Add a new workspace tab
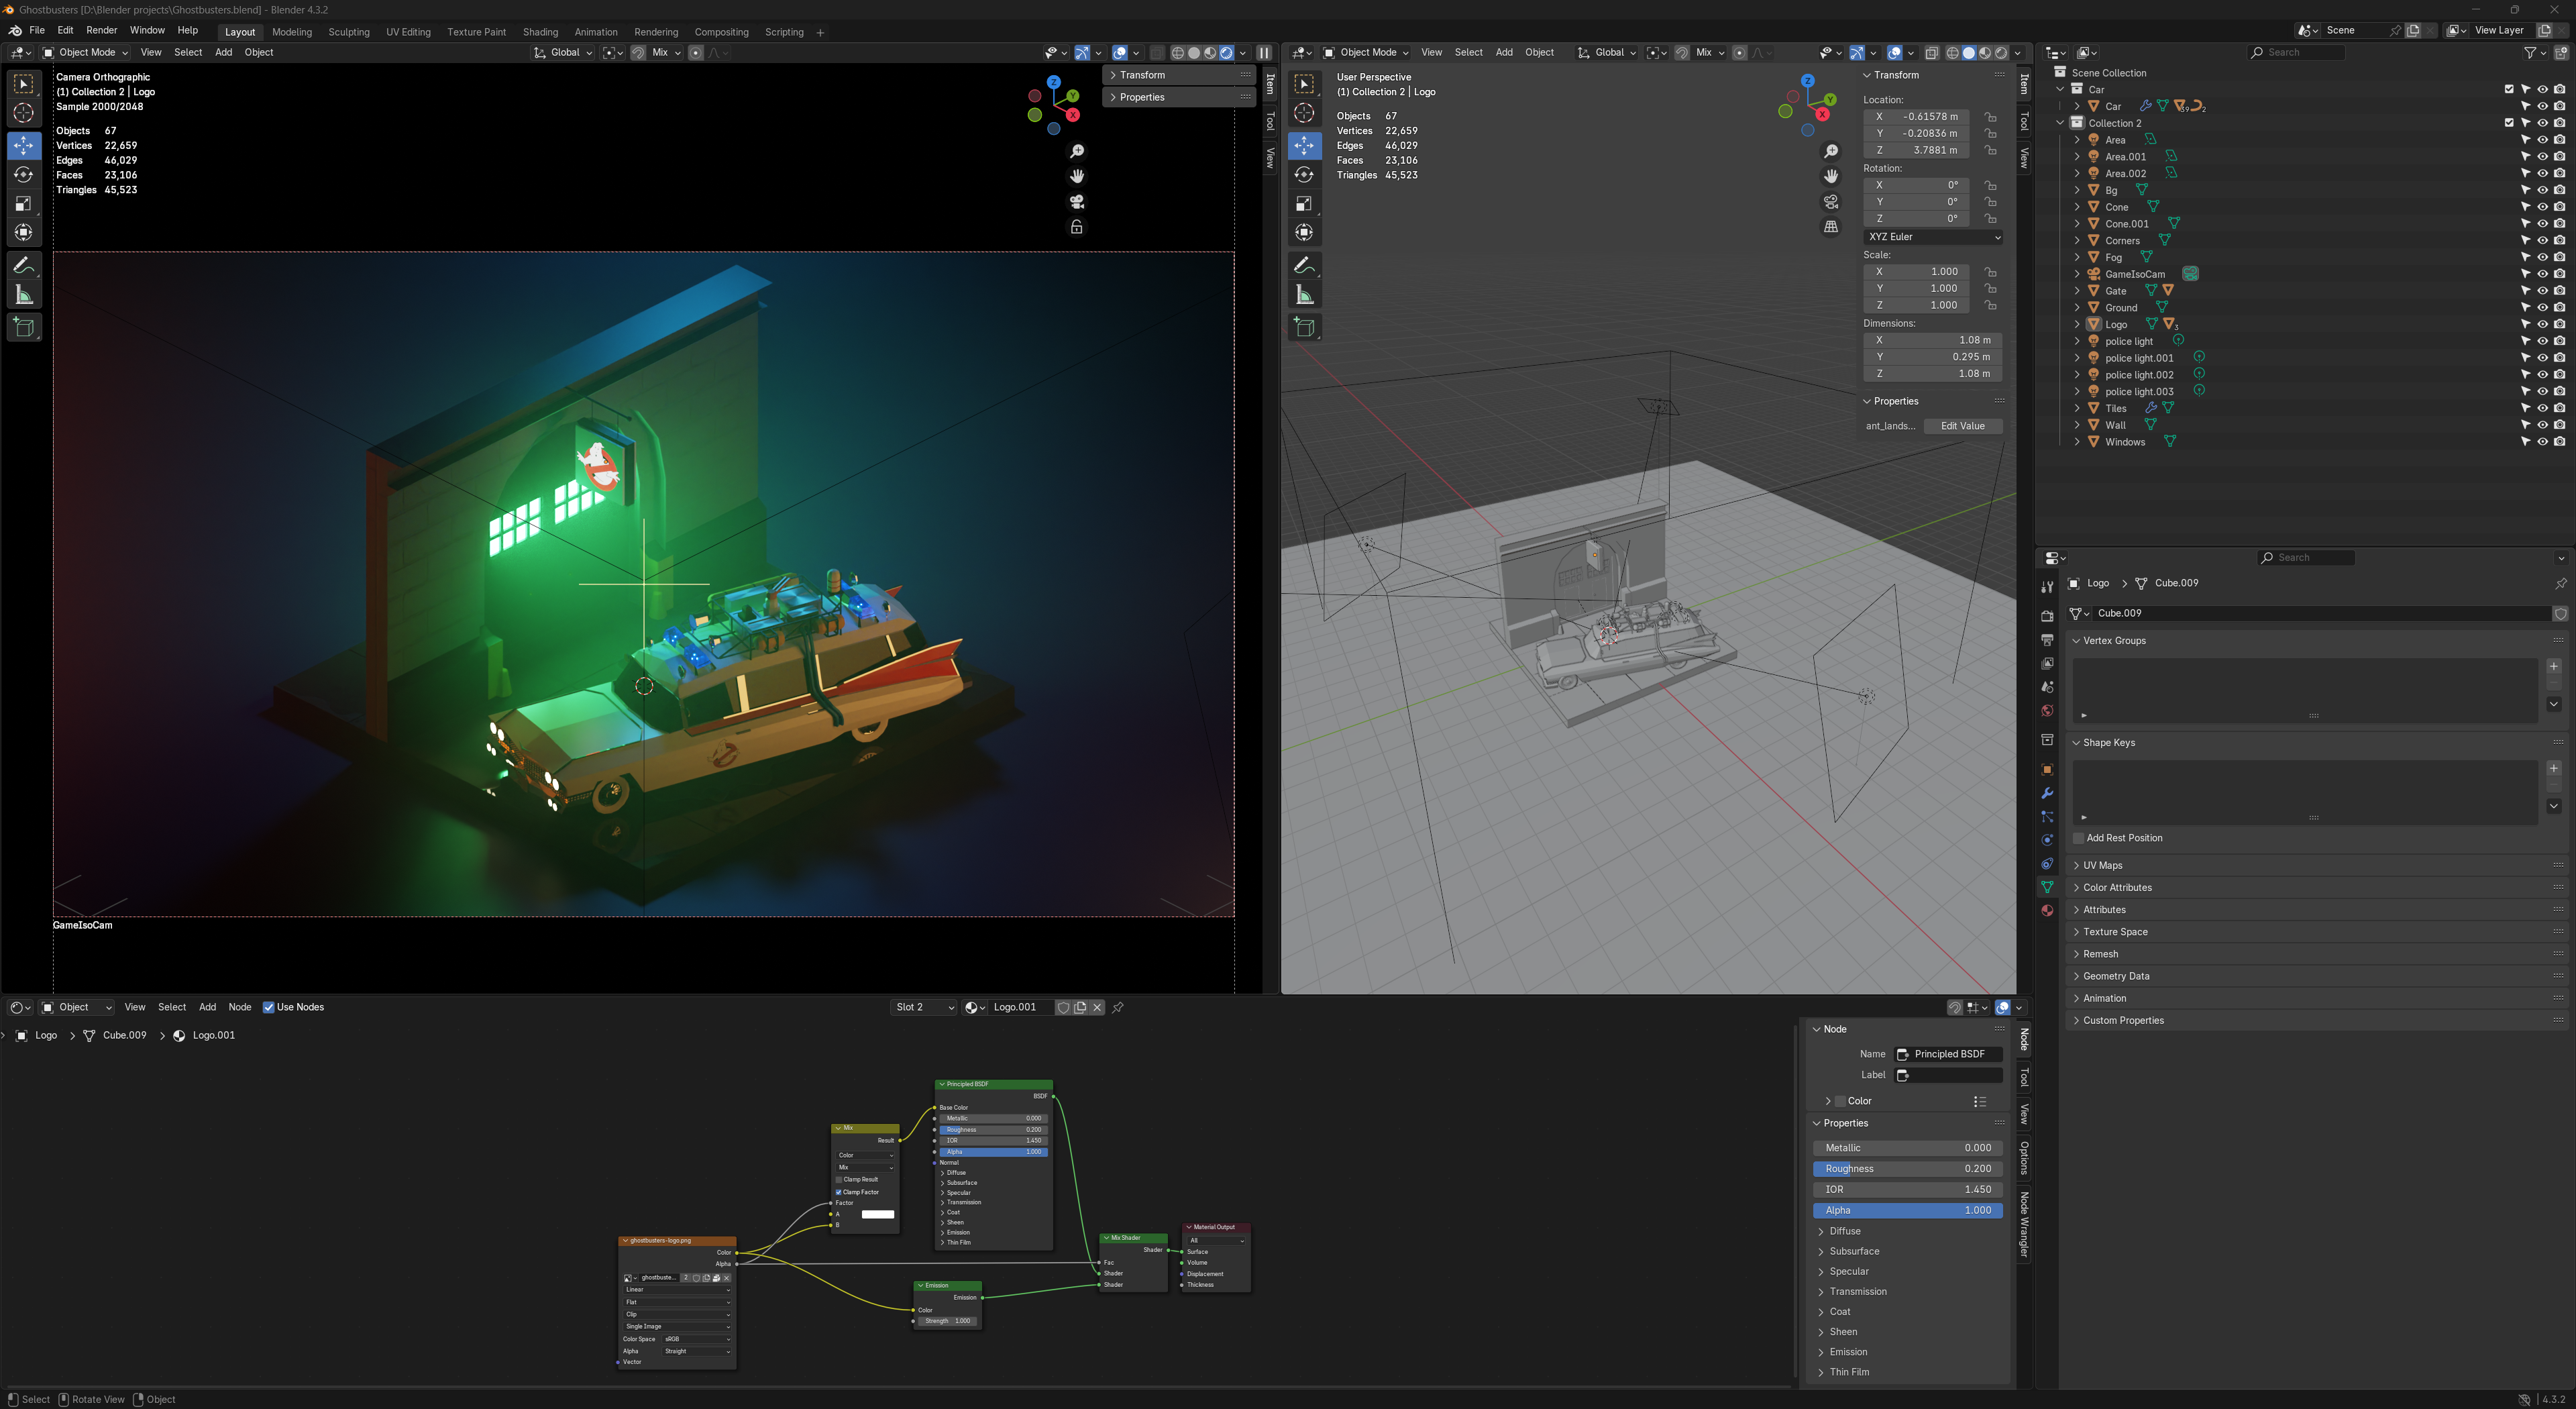 820,33
